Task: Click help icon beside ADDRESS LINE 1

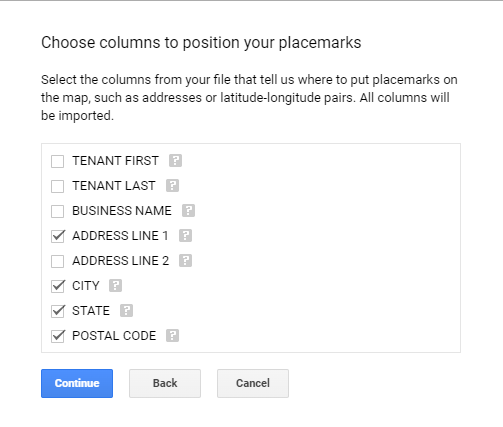Action: tap(185, 236)
